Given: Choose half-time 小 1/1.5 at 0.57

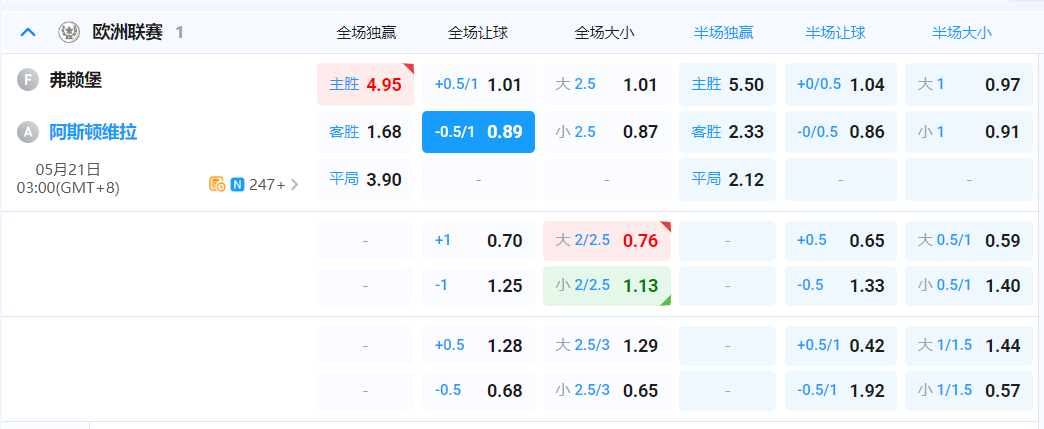Looking at the screenshot, I should point(969,390).
